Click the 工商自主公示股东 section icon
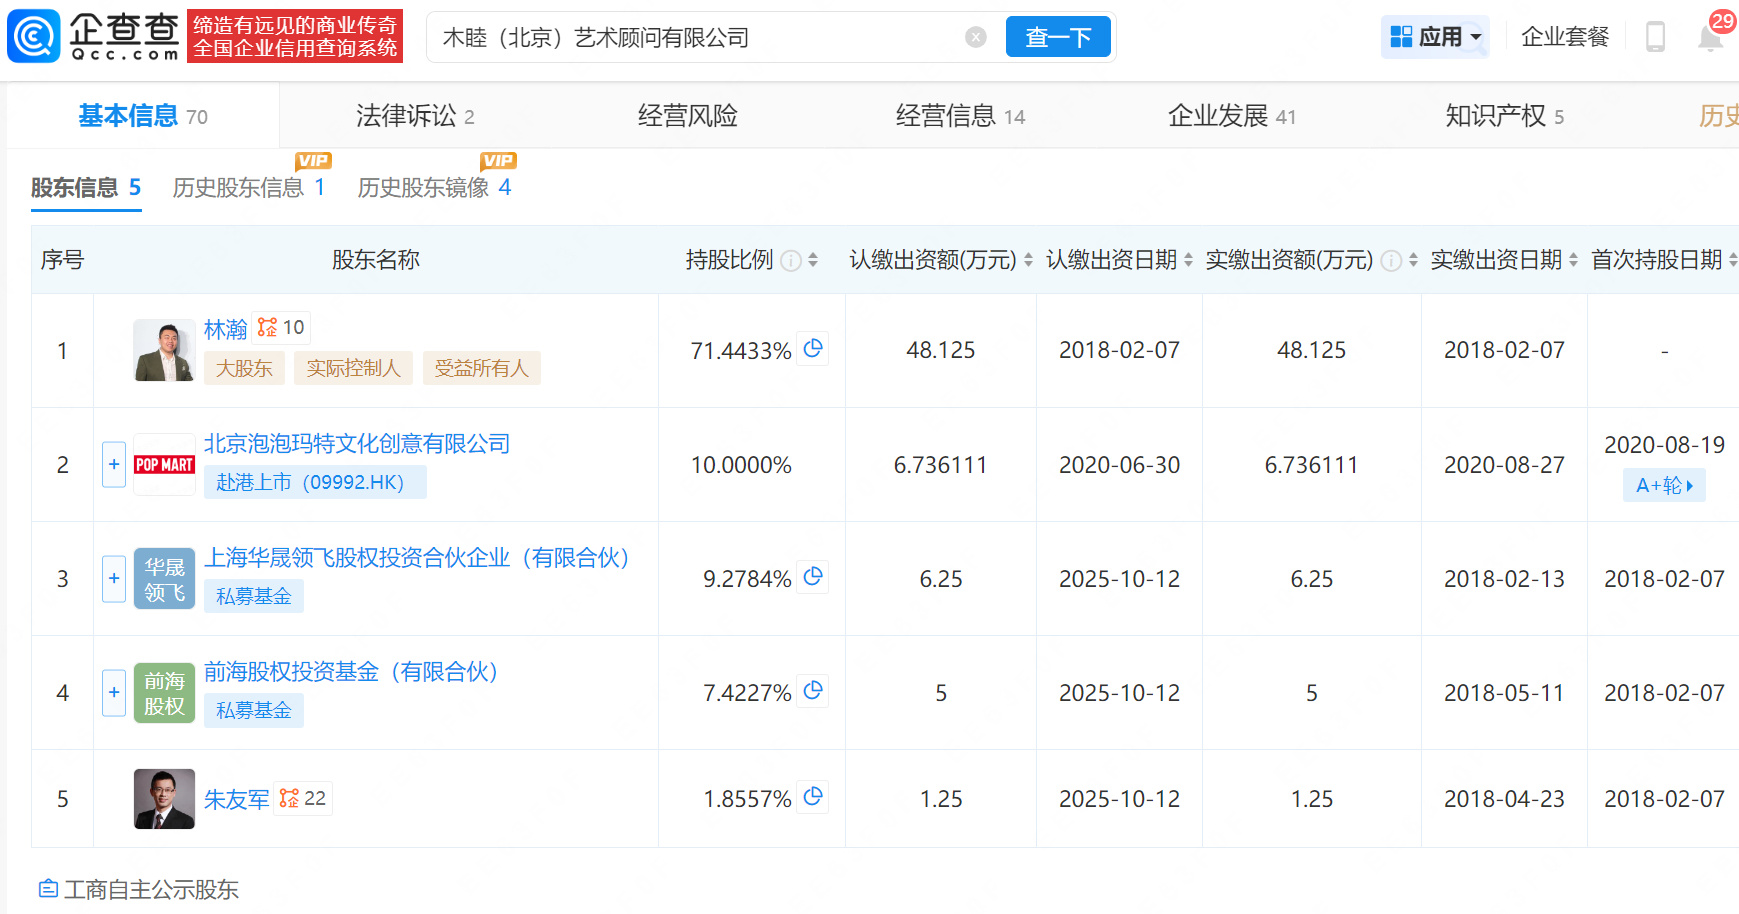 click(48, 888)
